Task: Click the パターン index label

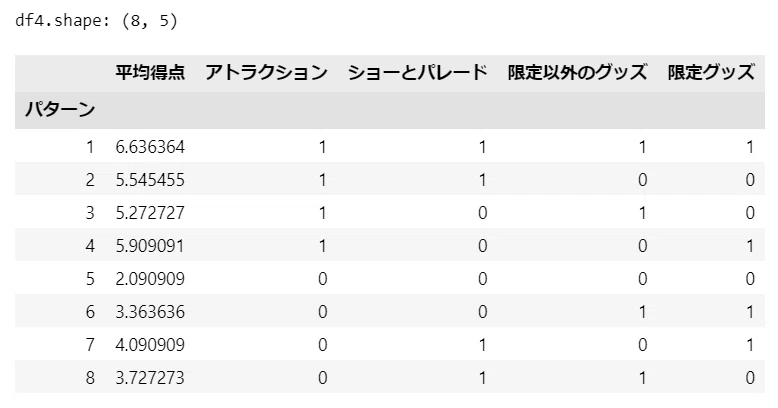Action: click(60, 109)
